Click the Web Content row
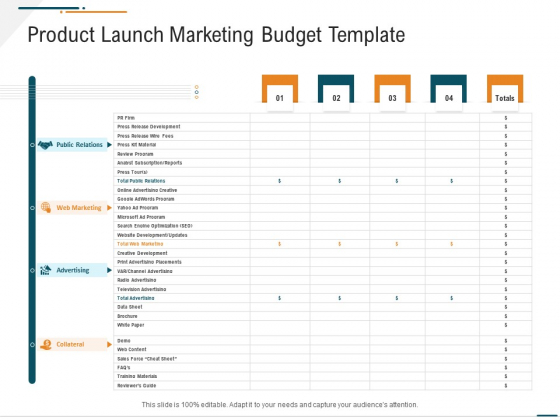This screenshot has height=420, width=560. [322, 349]
